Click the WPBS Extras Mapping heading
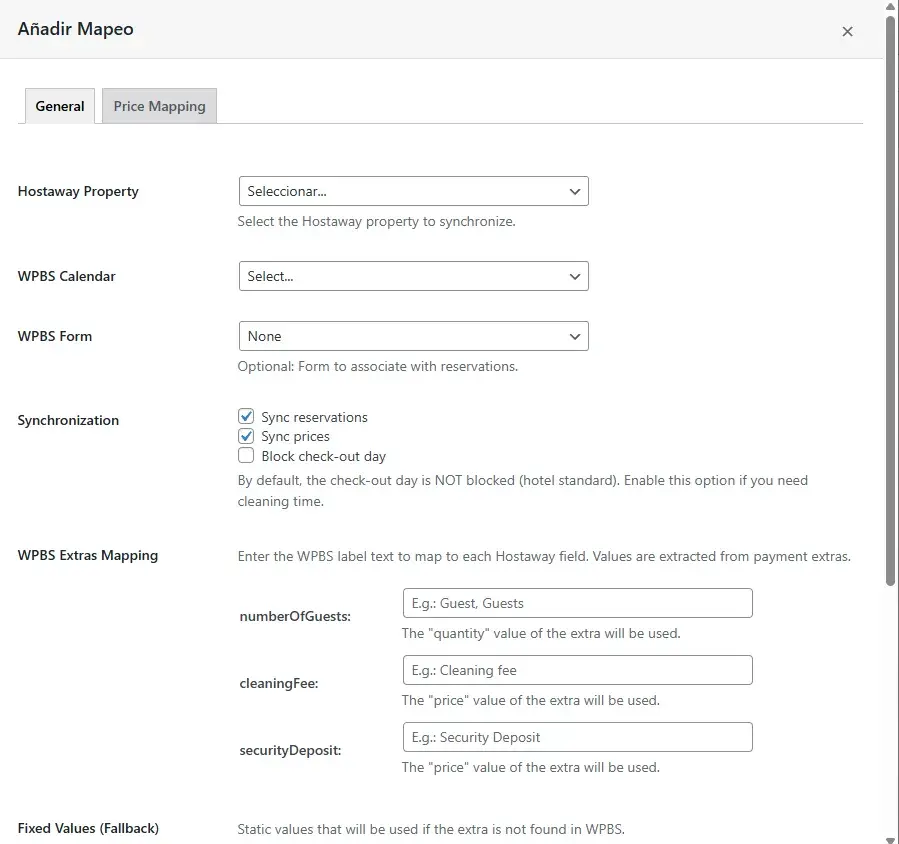 [x=88, y=556]
